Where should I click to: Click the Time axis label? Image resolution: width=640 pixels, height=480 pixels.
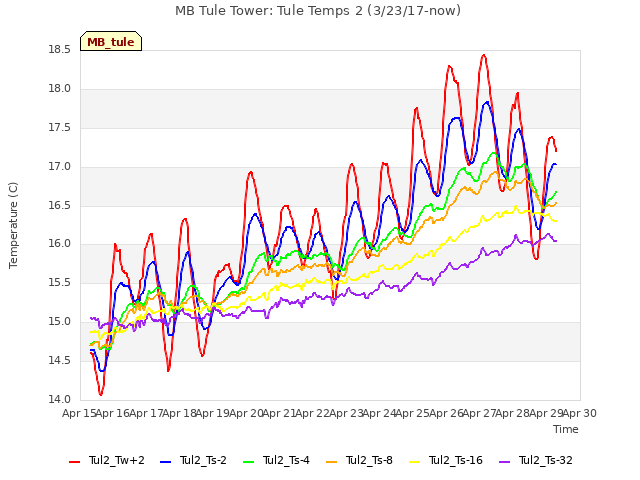click(x=566, y=429)
